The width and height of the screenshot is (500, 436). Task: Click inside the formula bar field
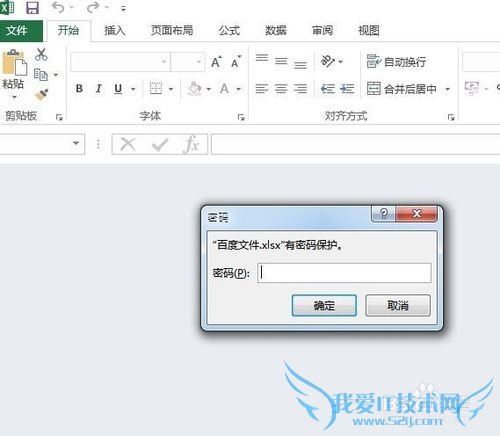355,144
